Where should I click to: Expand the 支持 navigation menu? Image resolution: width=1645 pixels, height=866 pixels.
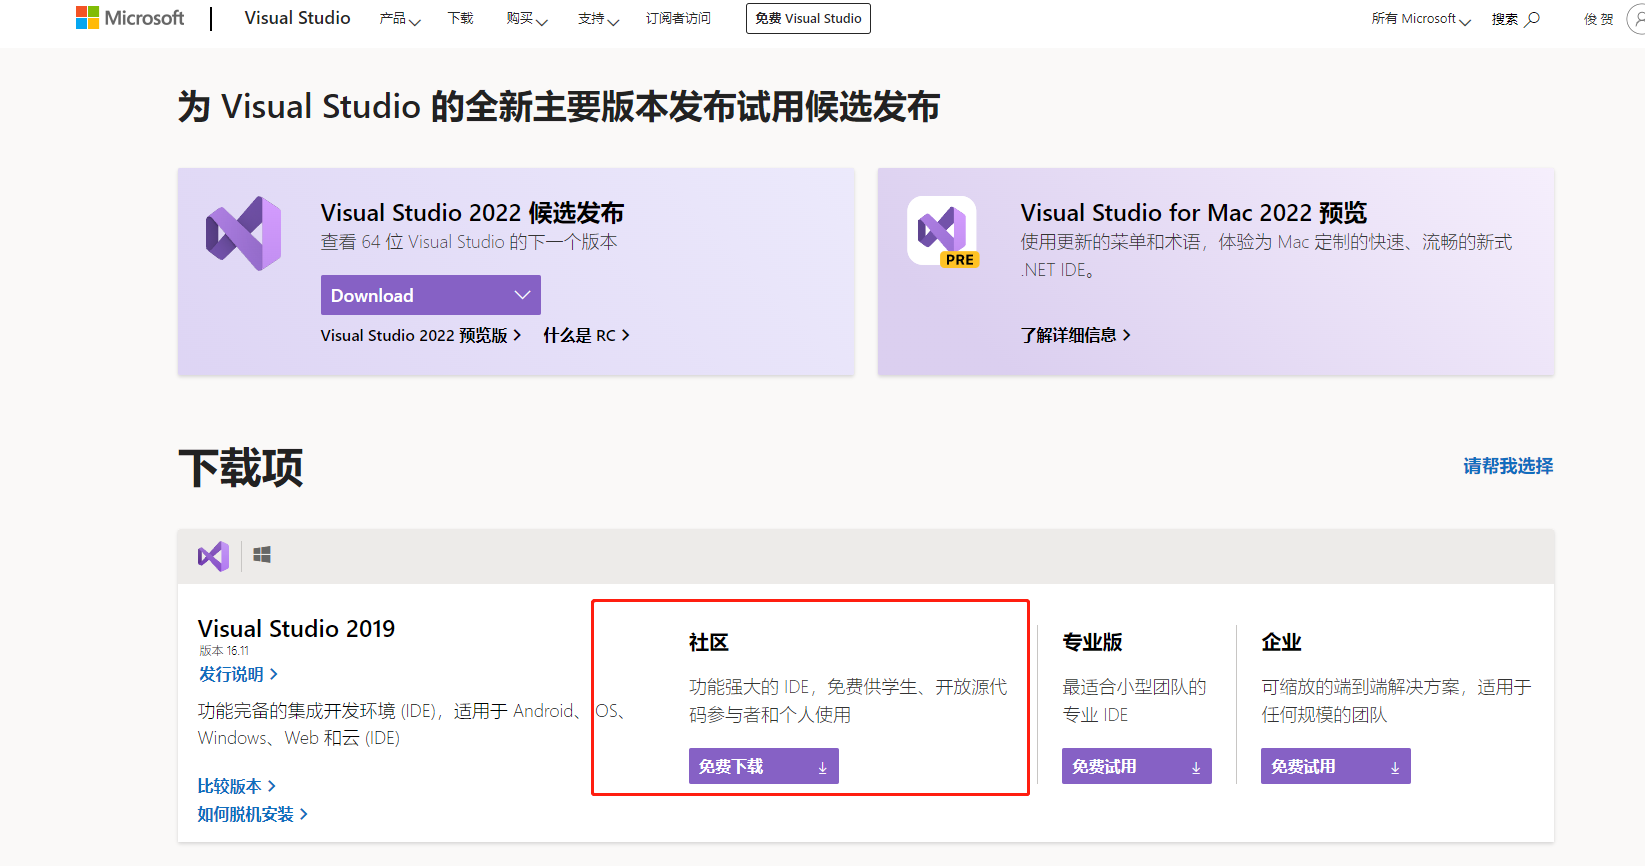click(598, 19)
